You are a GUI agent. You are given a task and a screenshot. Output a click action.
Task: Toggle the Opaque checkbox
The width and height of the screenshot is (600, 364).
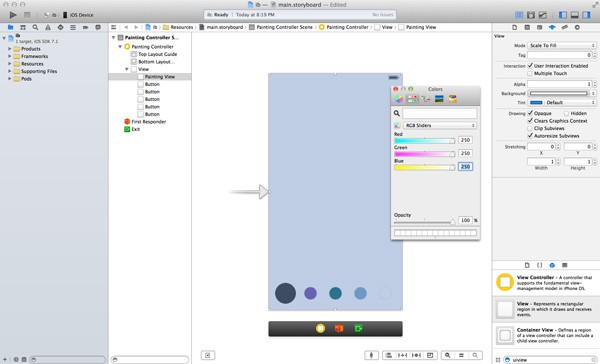tap(530, 113)
